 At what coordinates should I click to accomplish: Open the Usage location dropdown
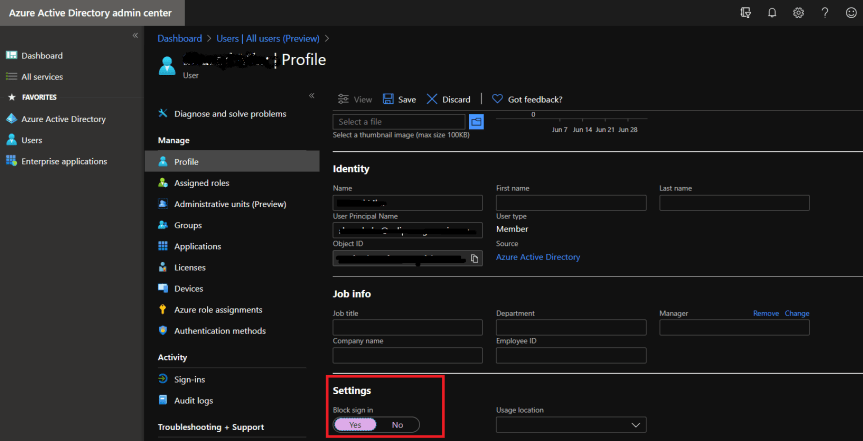point(571,425)
